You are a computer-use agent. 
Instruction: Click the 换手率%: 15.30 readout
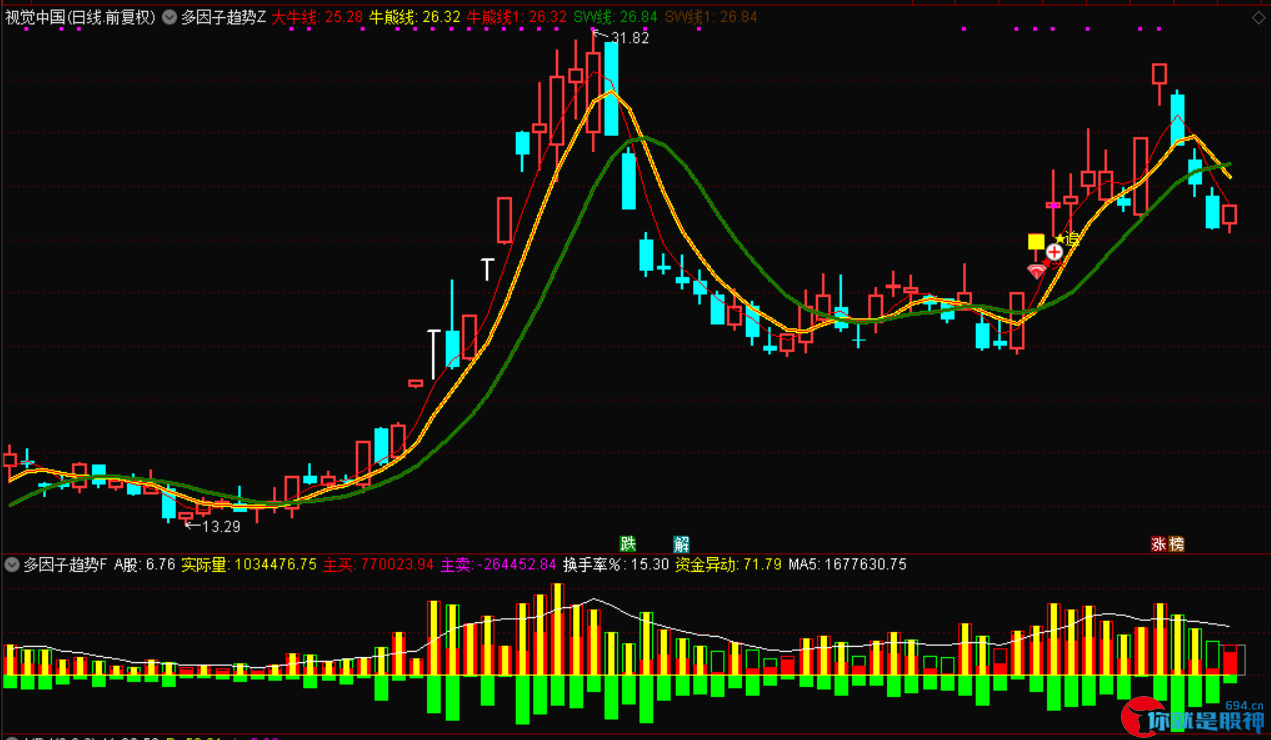(615, 564)
